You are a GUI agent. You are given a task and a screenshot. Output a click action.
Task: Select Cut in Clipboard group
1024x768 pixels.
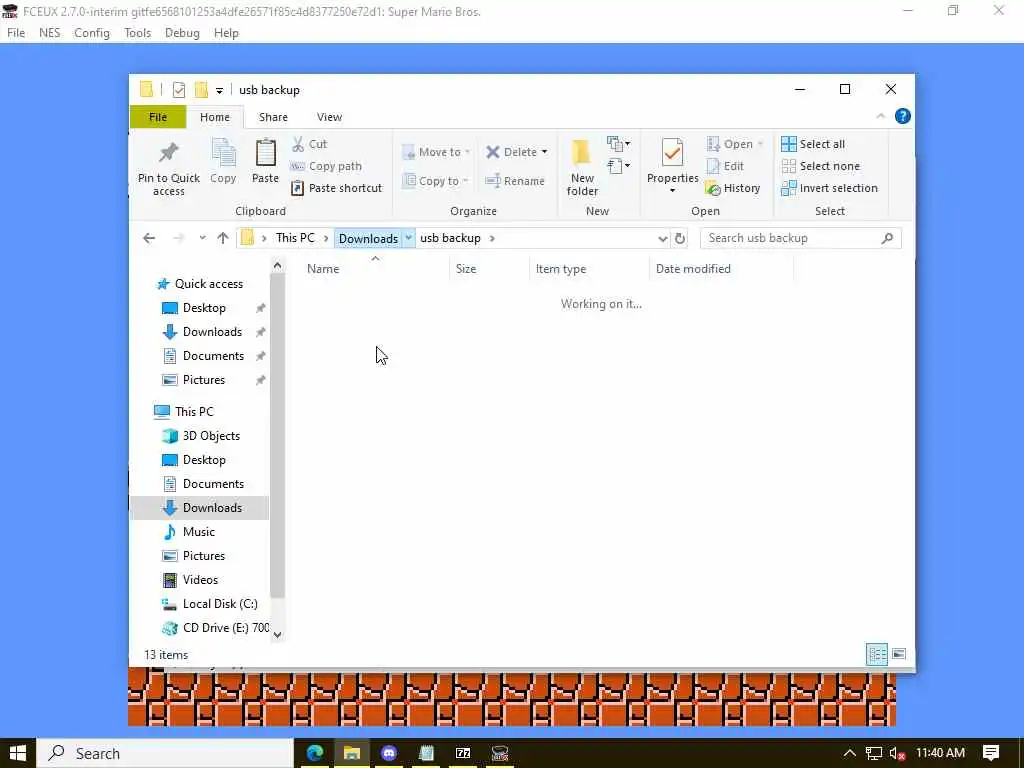pos(310,144)
